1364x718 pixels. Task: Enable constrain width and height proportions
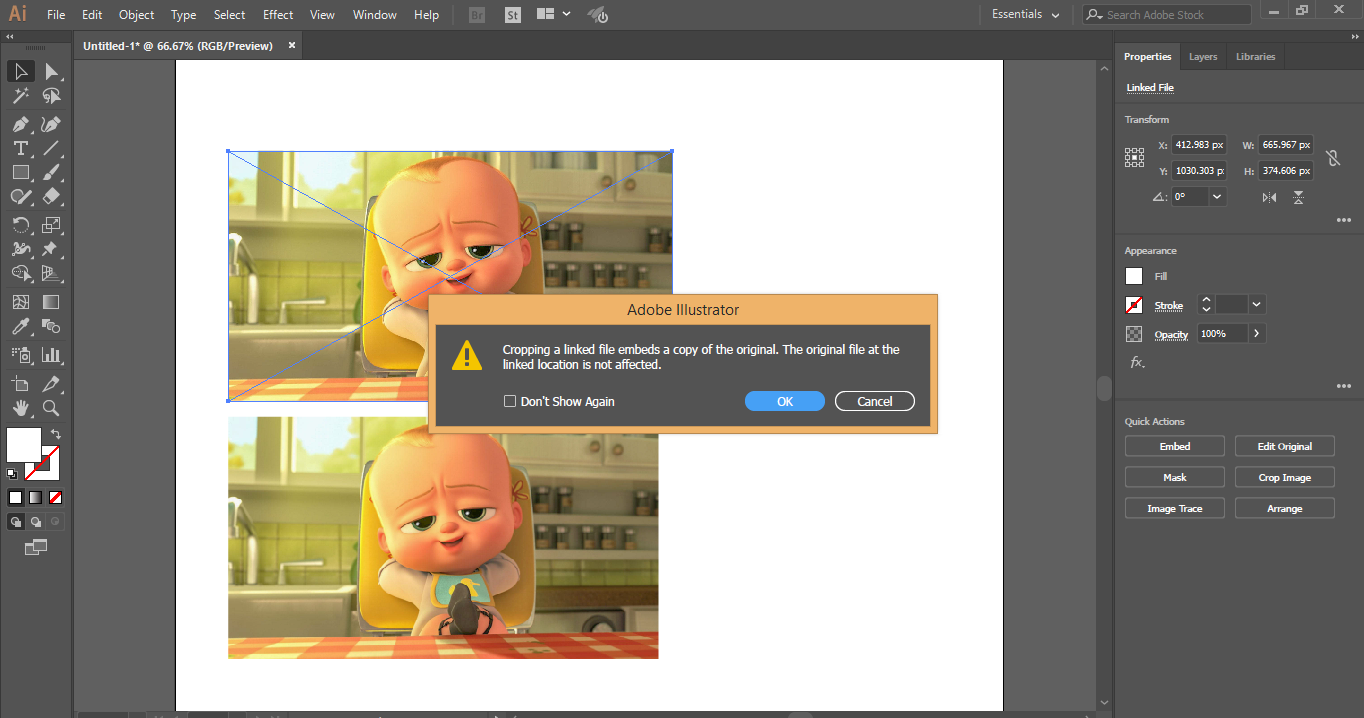click(x=1333, y=157)
